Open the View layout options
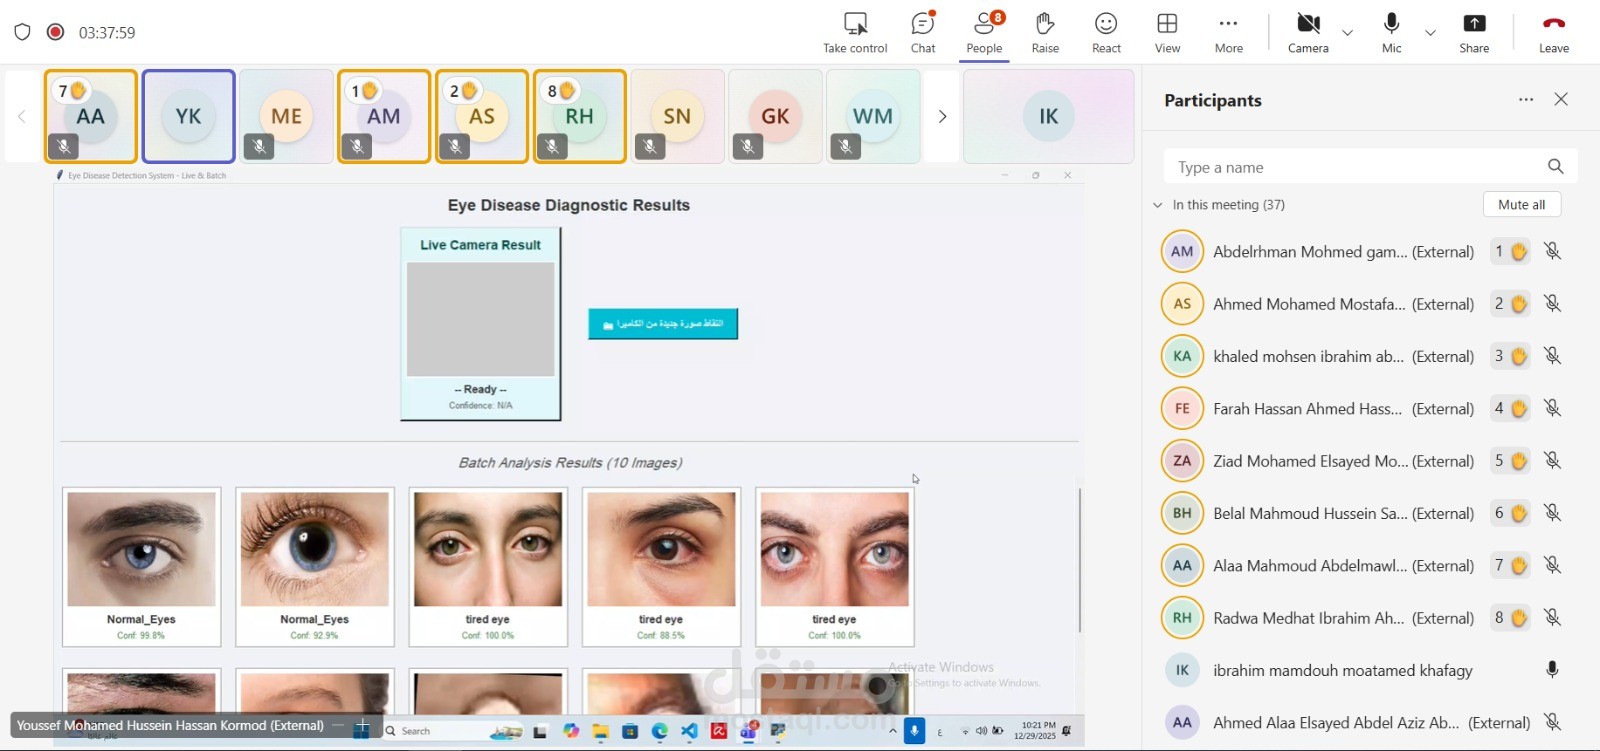Screen dimensions: 1600x751 [1167, 32]
